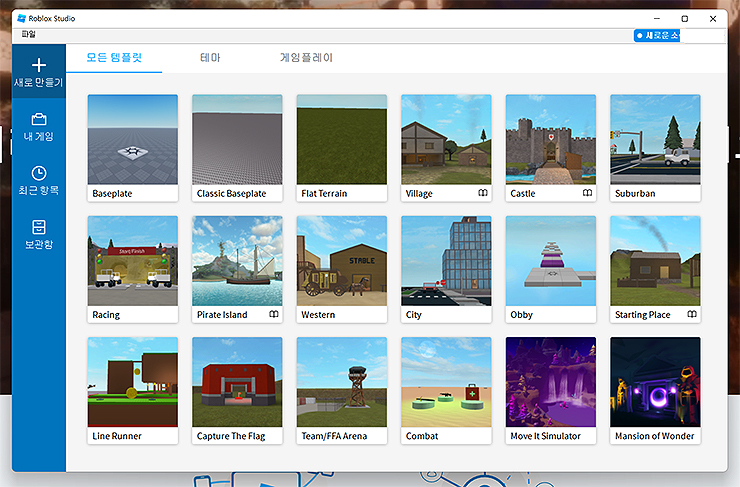Select the Suburban template thumbnail

point(655,139)
